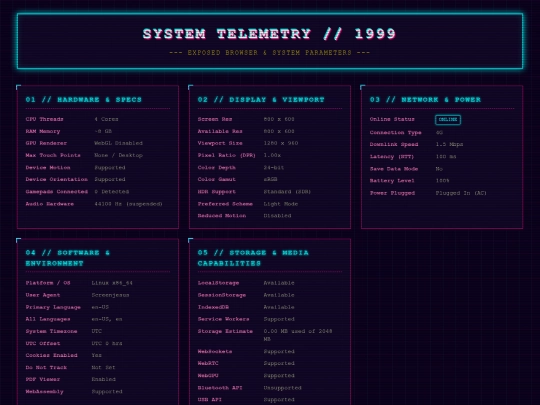Screen dimensions: 540x405
Task: Click the 'Max Touch Points' label
Action: click(53, 155)
